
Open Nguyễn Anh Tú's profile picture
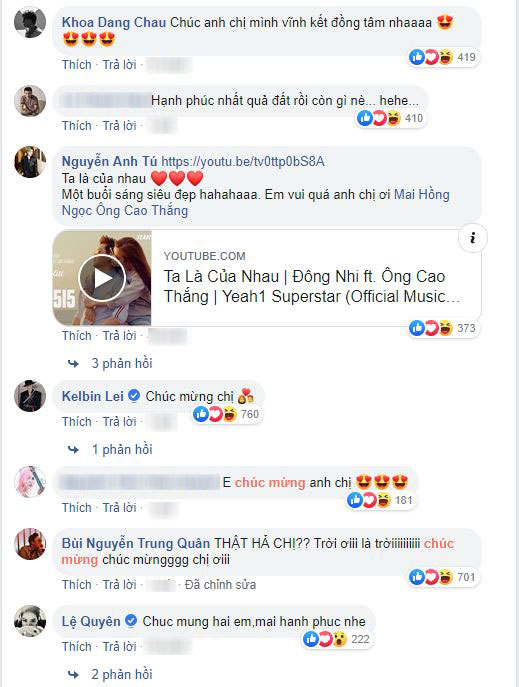click(x=30, y=162)
